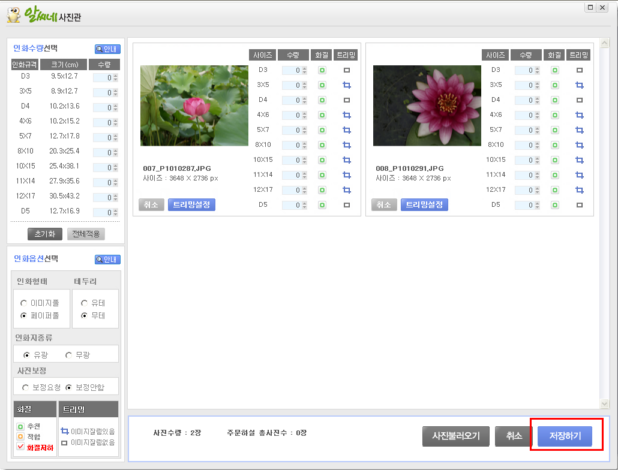Enable the 보정요청 photo correction option
The image size is (618, 470).
point(24,387)
